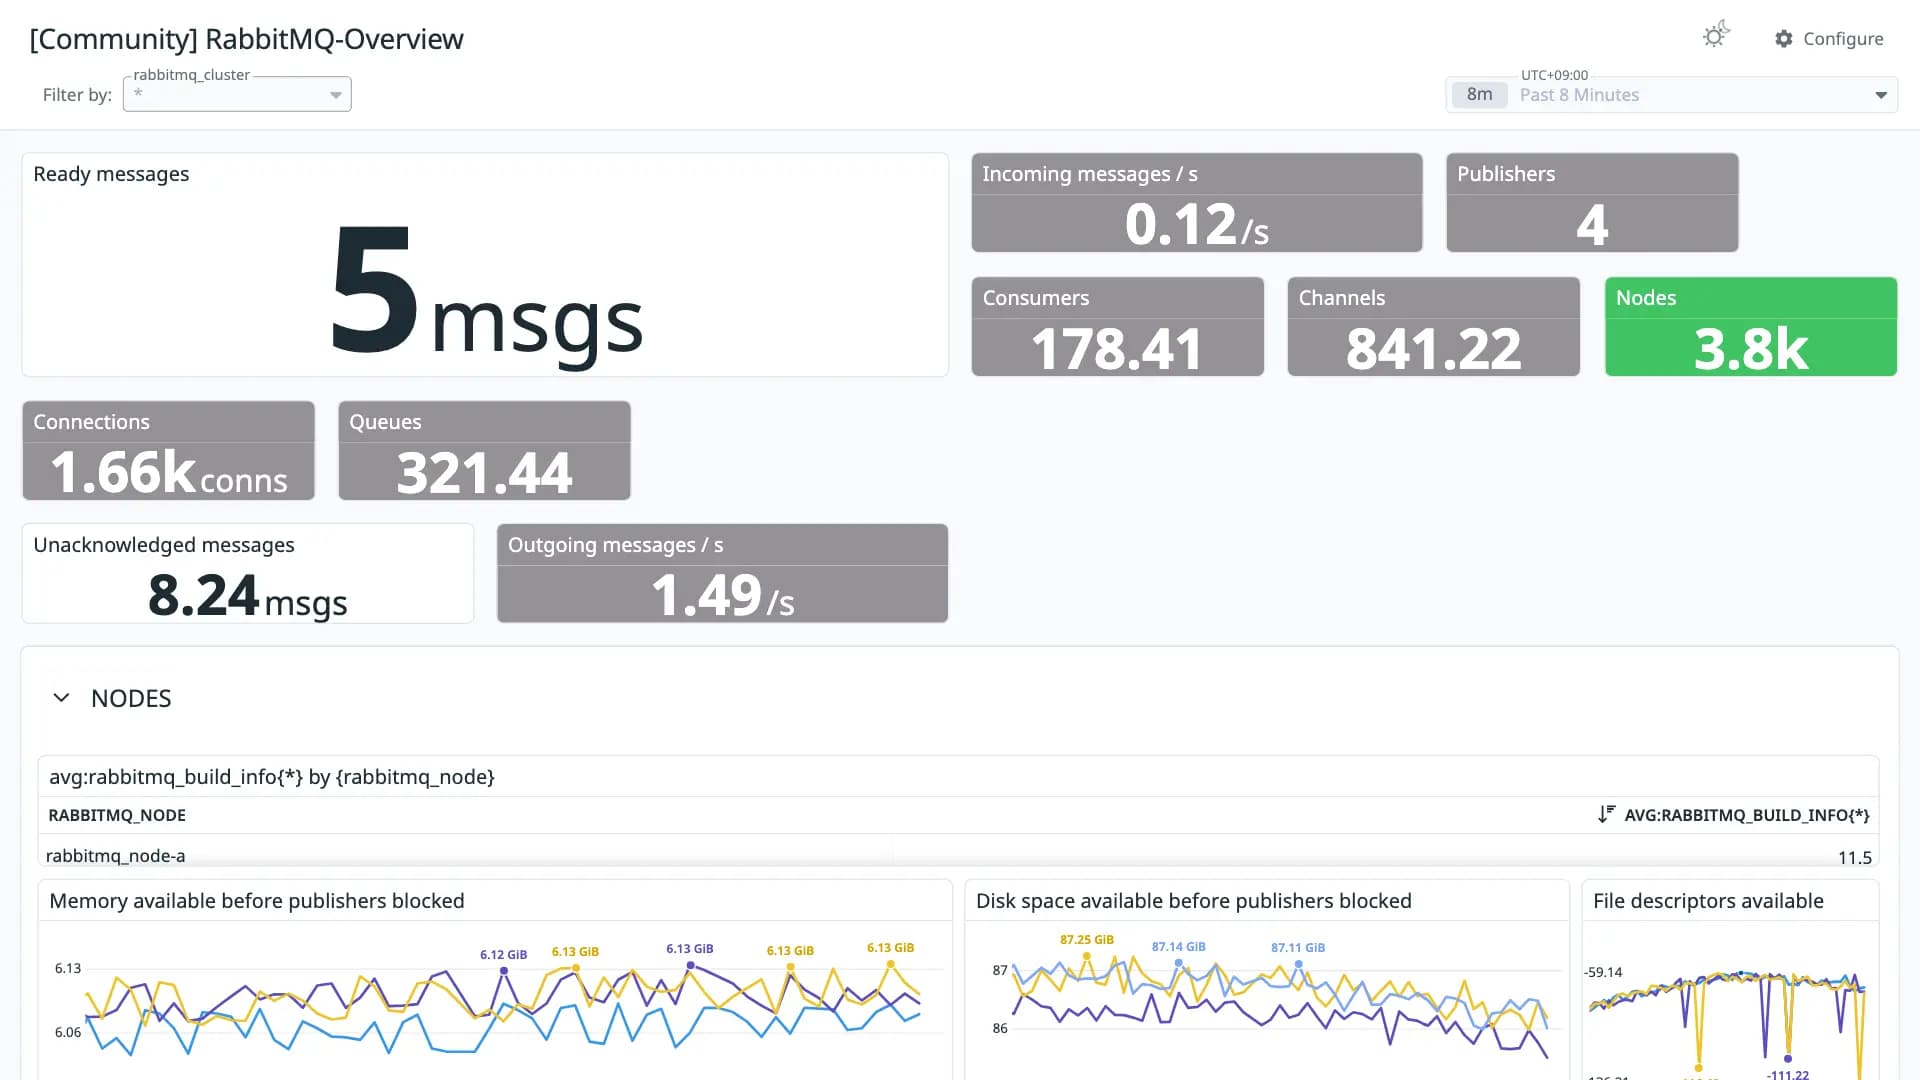The width and height of the screenshot is (1920, 1080).
Task: Click the File descriptors available graph title
Action: pos(1708,901)
